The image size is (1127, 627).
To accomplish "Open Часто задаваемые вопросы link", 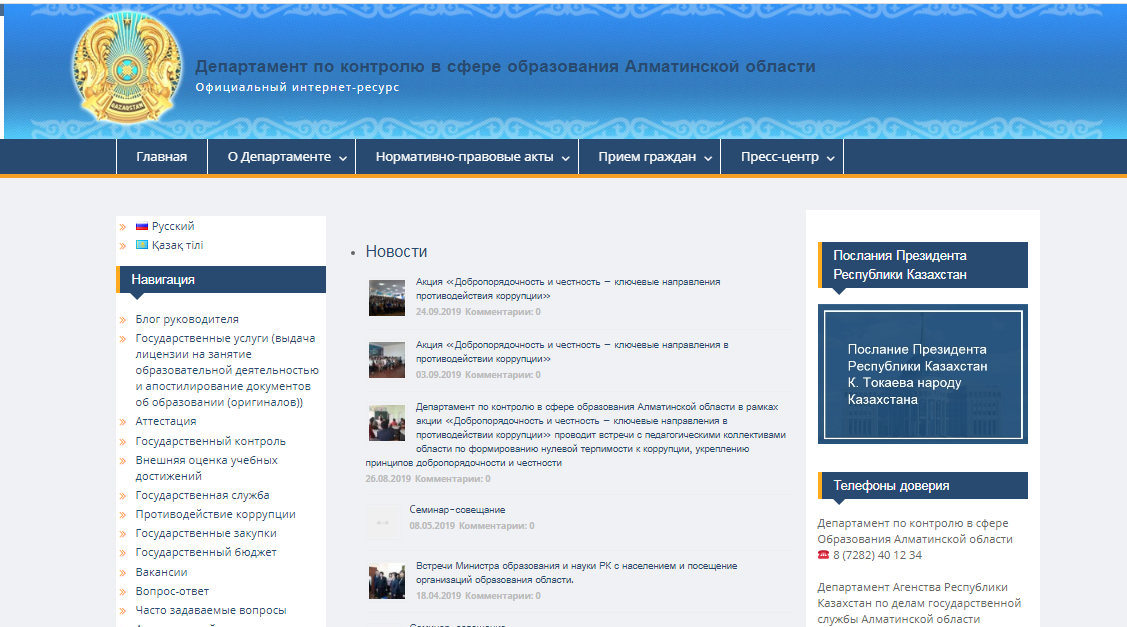I will pyautogui.click(x=211, y=610).
